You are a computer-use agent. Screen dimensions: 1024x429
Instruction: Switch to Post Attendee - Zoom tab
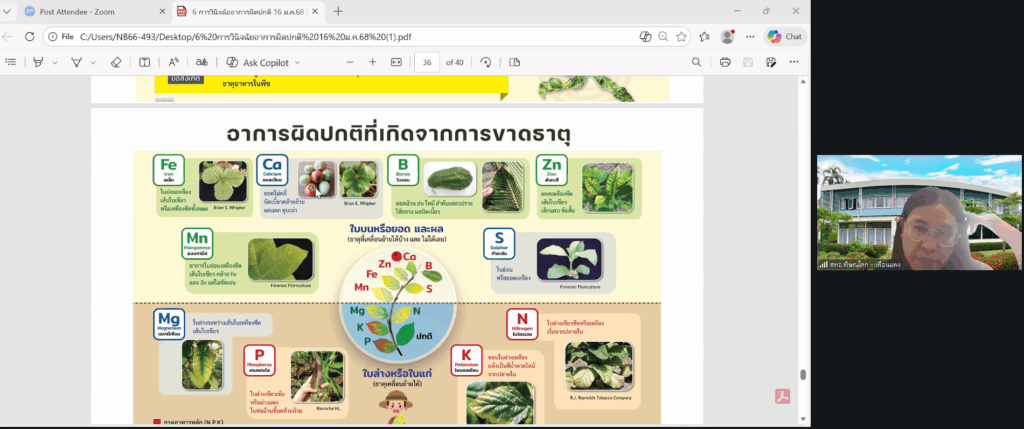(x=87, y=11)
